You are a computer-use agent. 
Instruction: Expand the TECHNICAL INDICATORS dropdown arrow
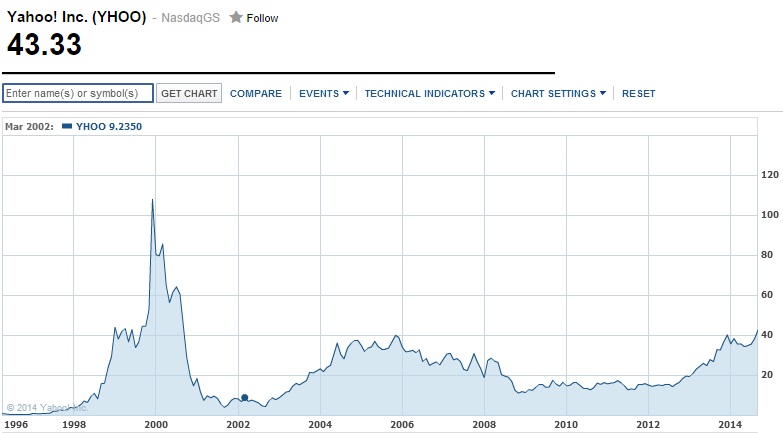492,93
